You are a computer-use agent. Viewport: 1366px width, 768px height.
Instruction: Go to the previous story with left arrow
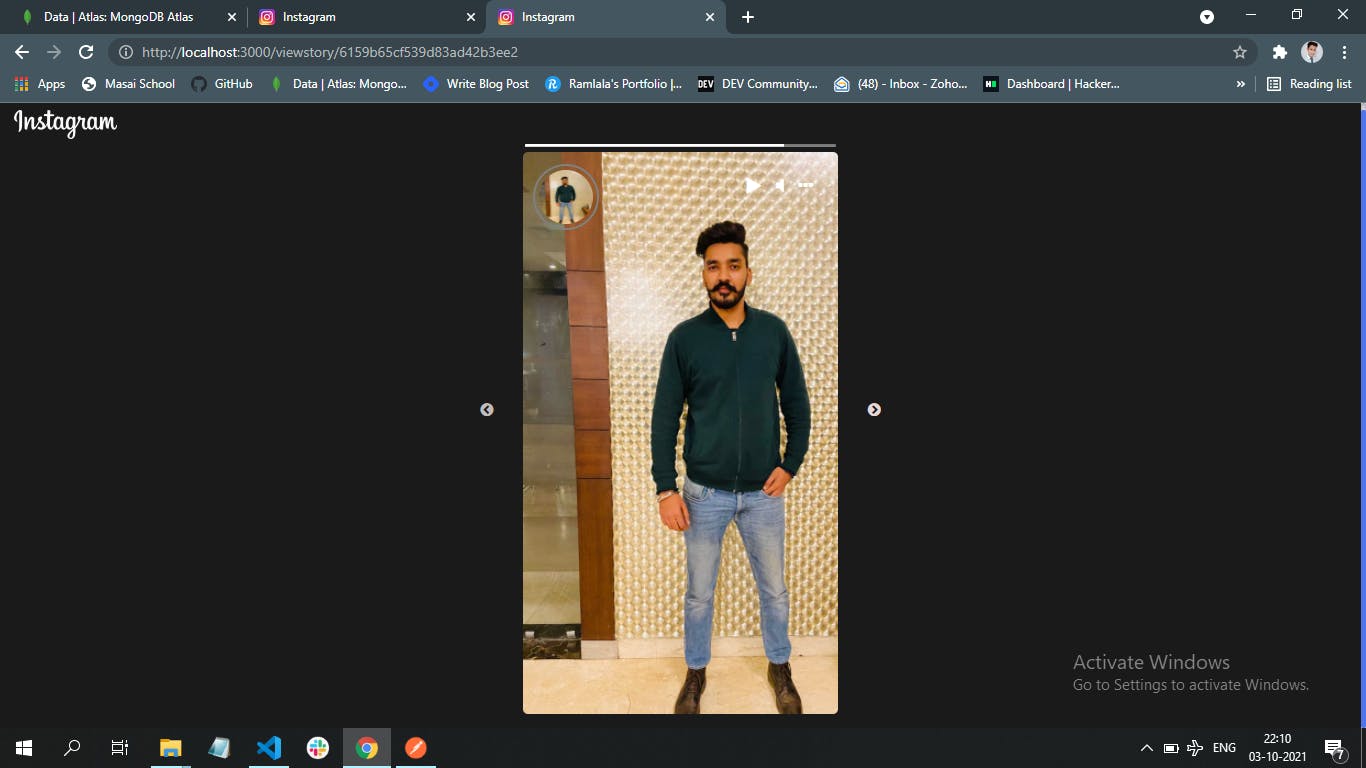[x=487, y=410]
